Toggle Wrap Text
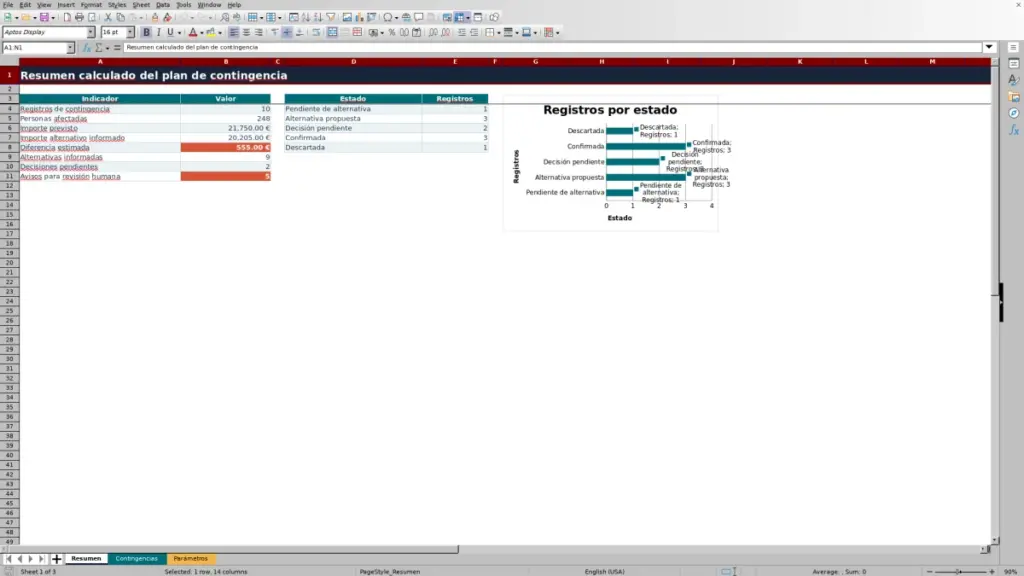 pyautogui.click(x=316, y=32)
